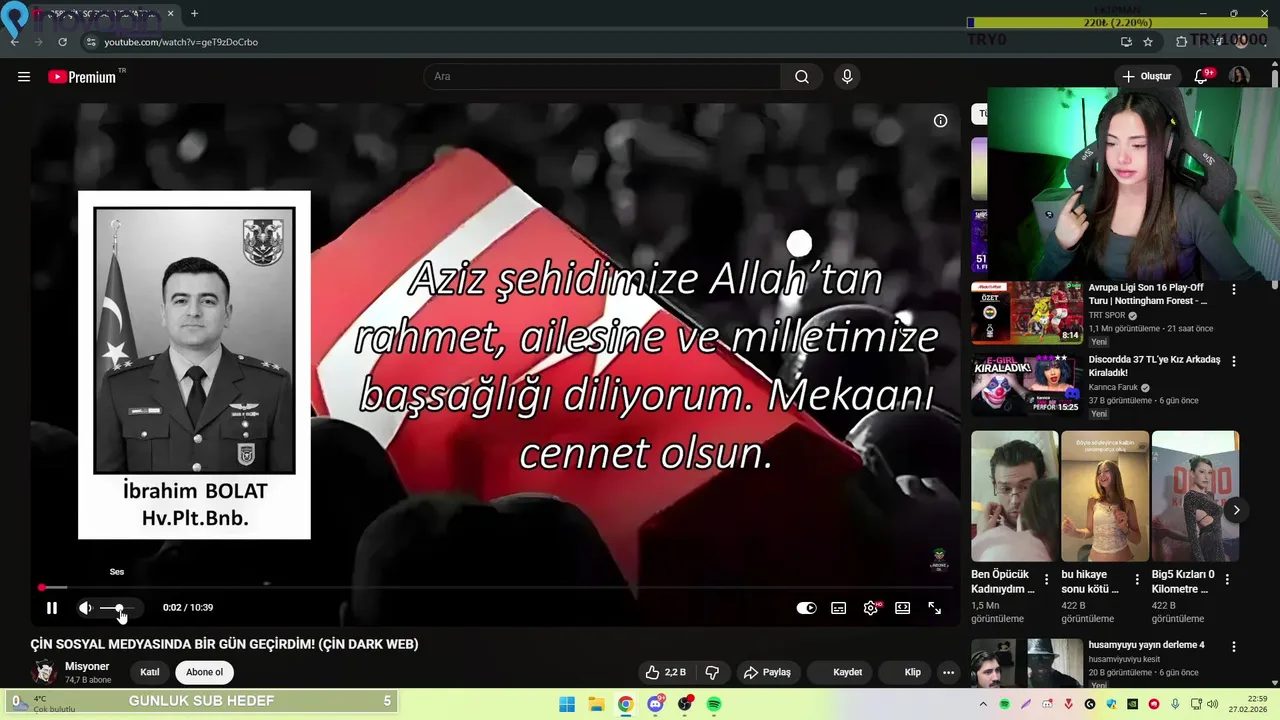
Task: View site information icon in address bar
Action: point(91,42)
